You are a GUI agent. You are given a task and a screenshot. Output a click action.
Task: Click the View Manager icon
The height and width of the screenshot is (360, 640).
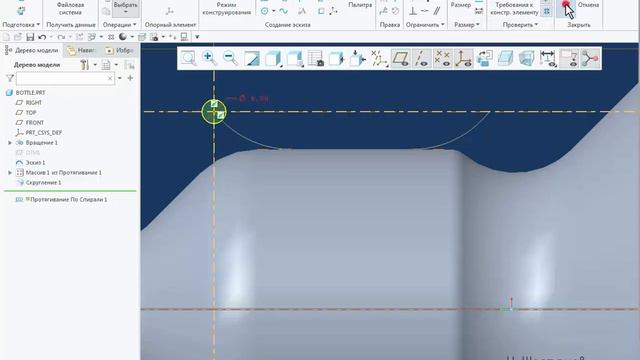click(x=316, y=59)
